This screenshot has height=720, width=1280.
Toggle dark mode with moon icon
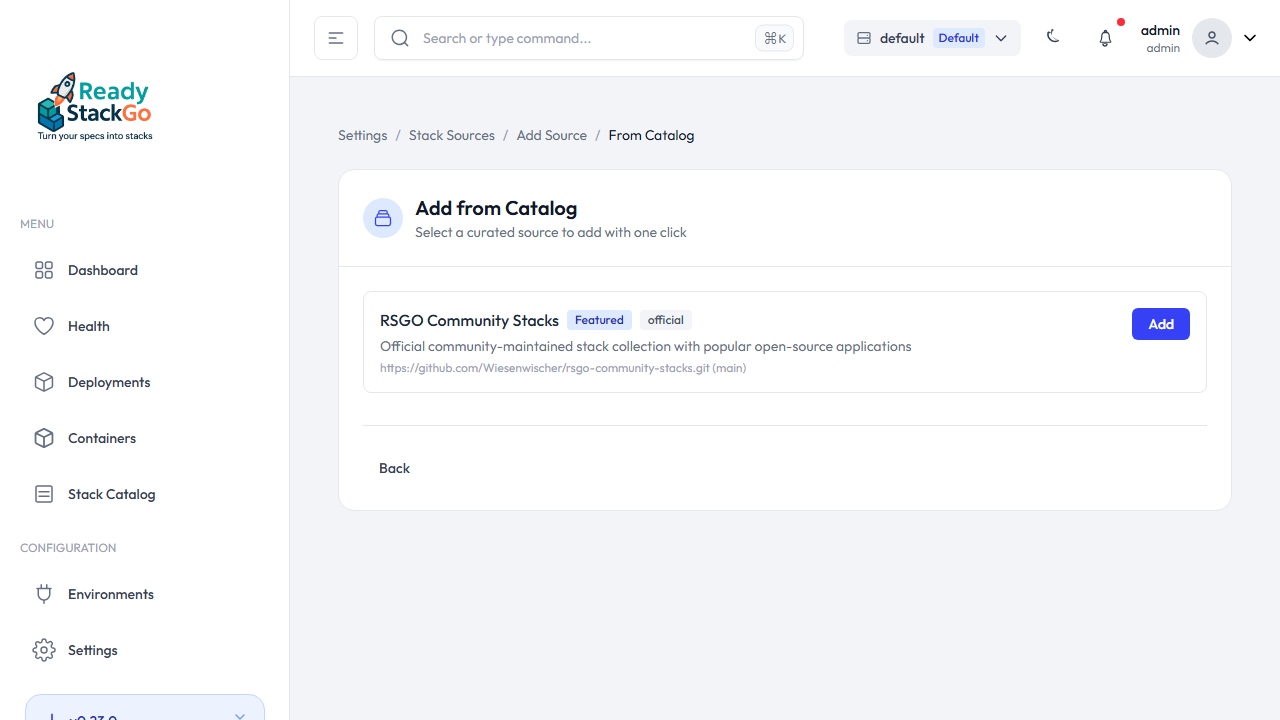point(1053,37)
